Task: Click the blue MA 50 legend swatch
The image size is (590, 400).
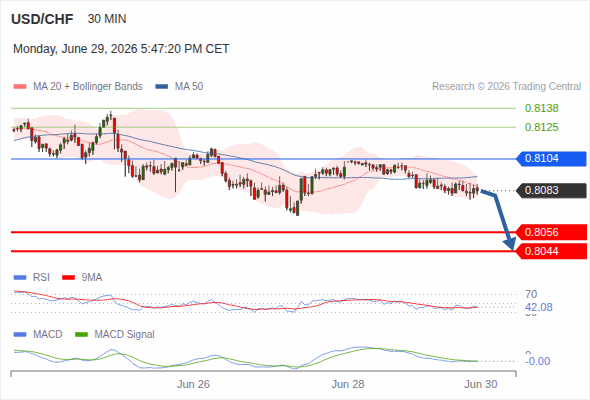Action: pyautogui.click(x=162, y=87)
